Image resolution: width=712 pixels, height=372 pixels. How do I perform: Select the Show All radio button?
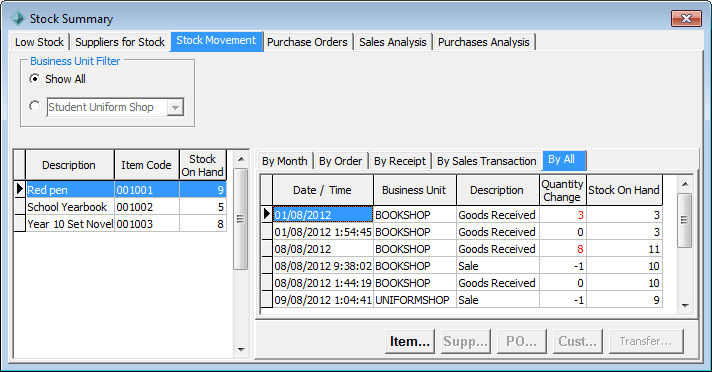coord(35,79)
